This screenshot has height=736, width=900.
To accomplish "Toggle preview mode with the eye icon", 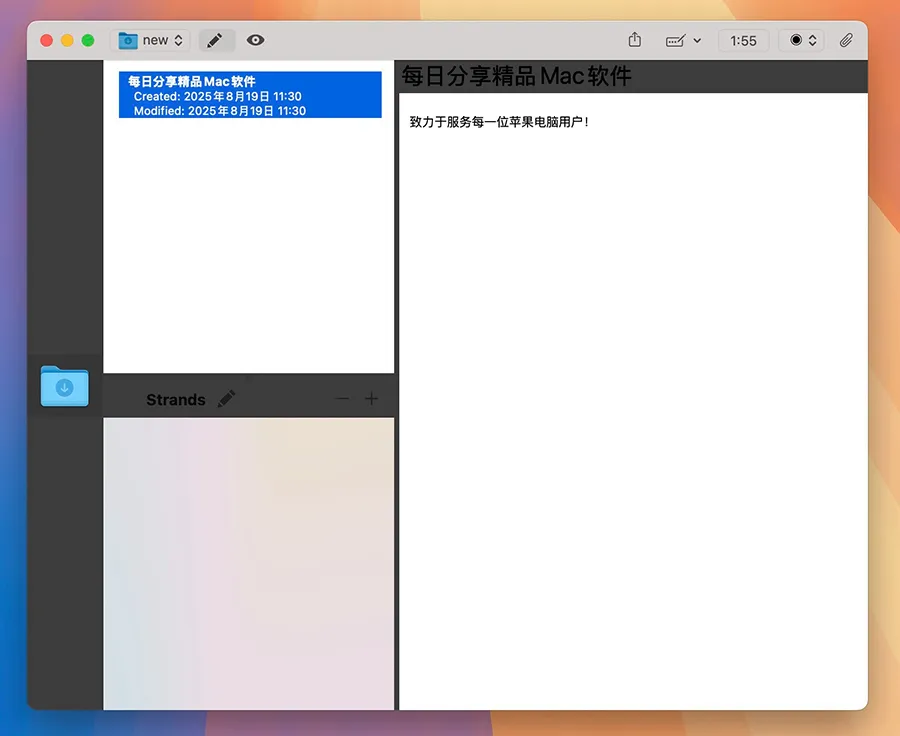I will (256, 40).
